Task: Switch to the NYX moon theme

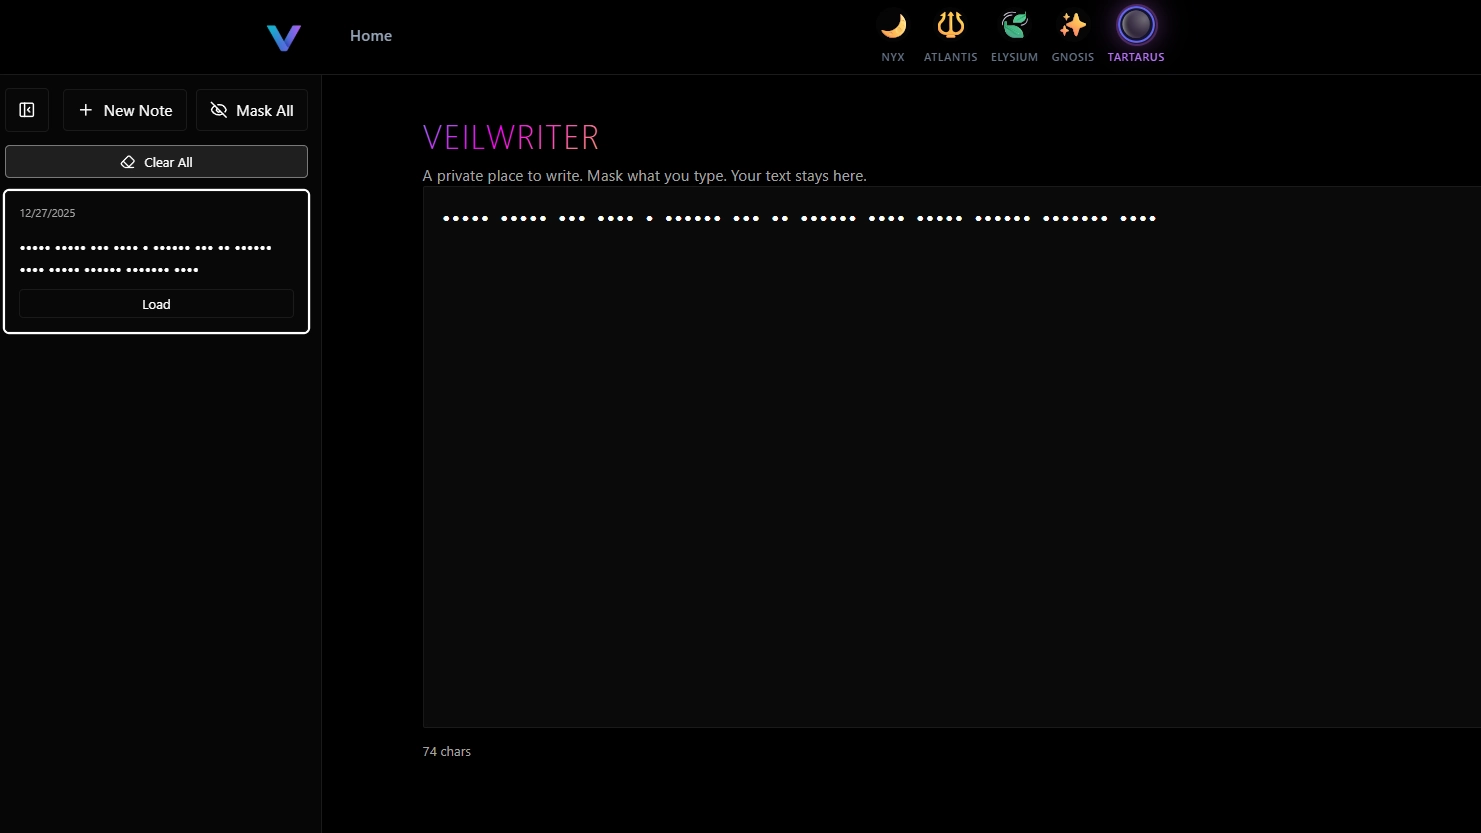Action: click(x=892, y=25)
